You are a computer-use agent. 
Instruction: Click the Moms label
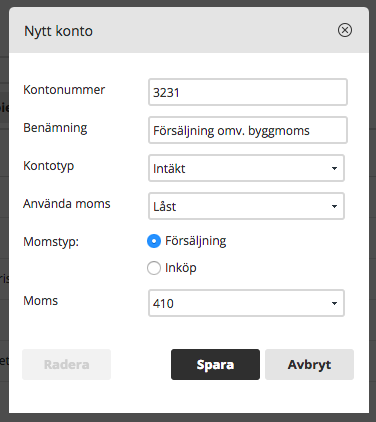[x=41, y=301]
